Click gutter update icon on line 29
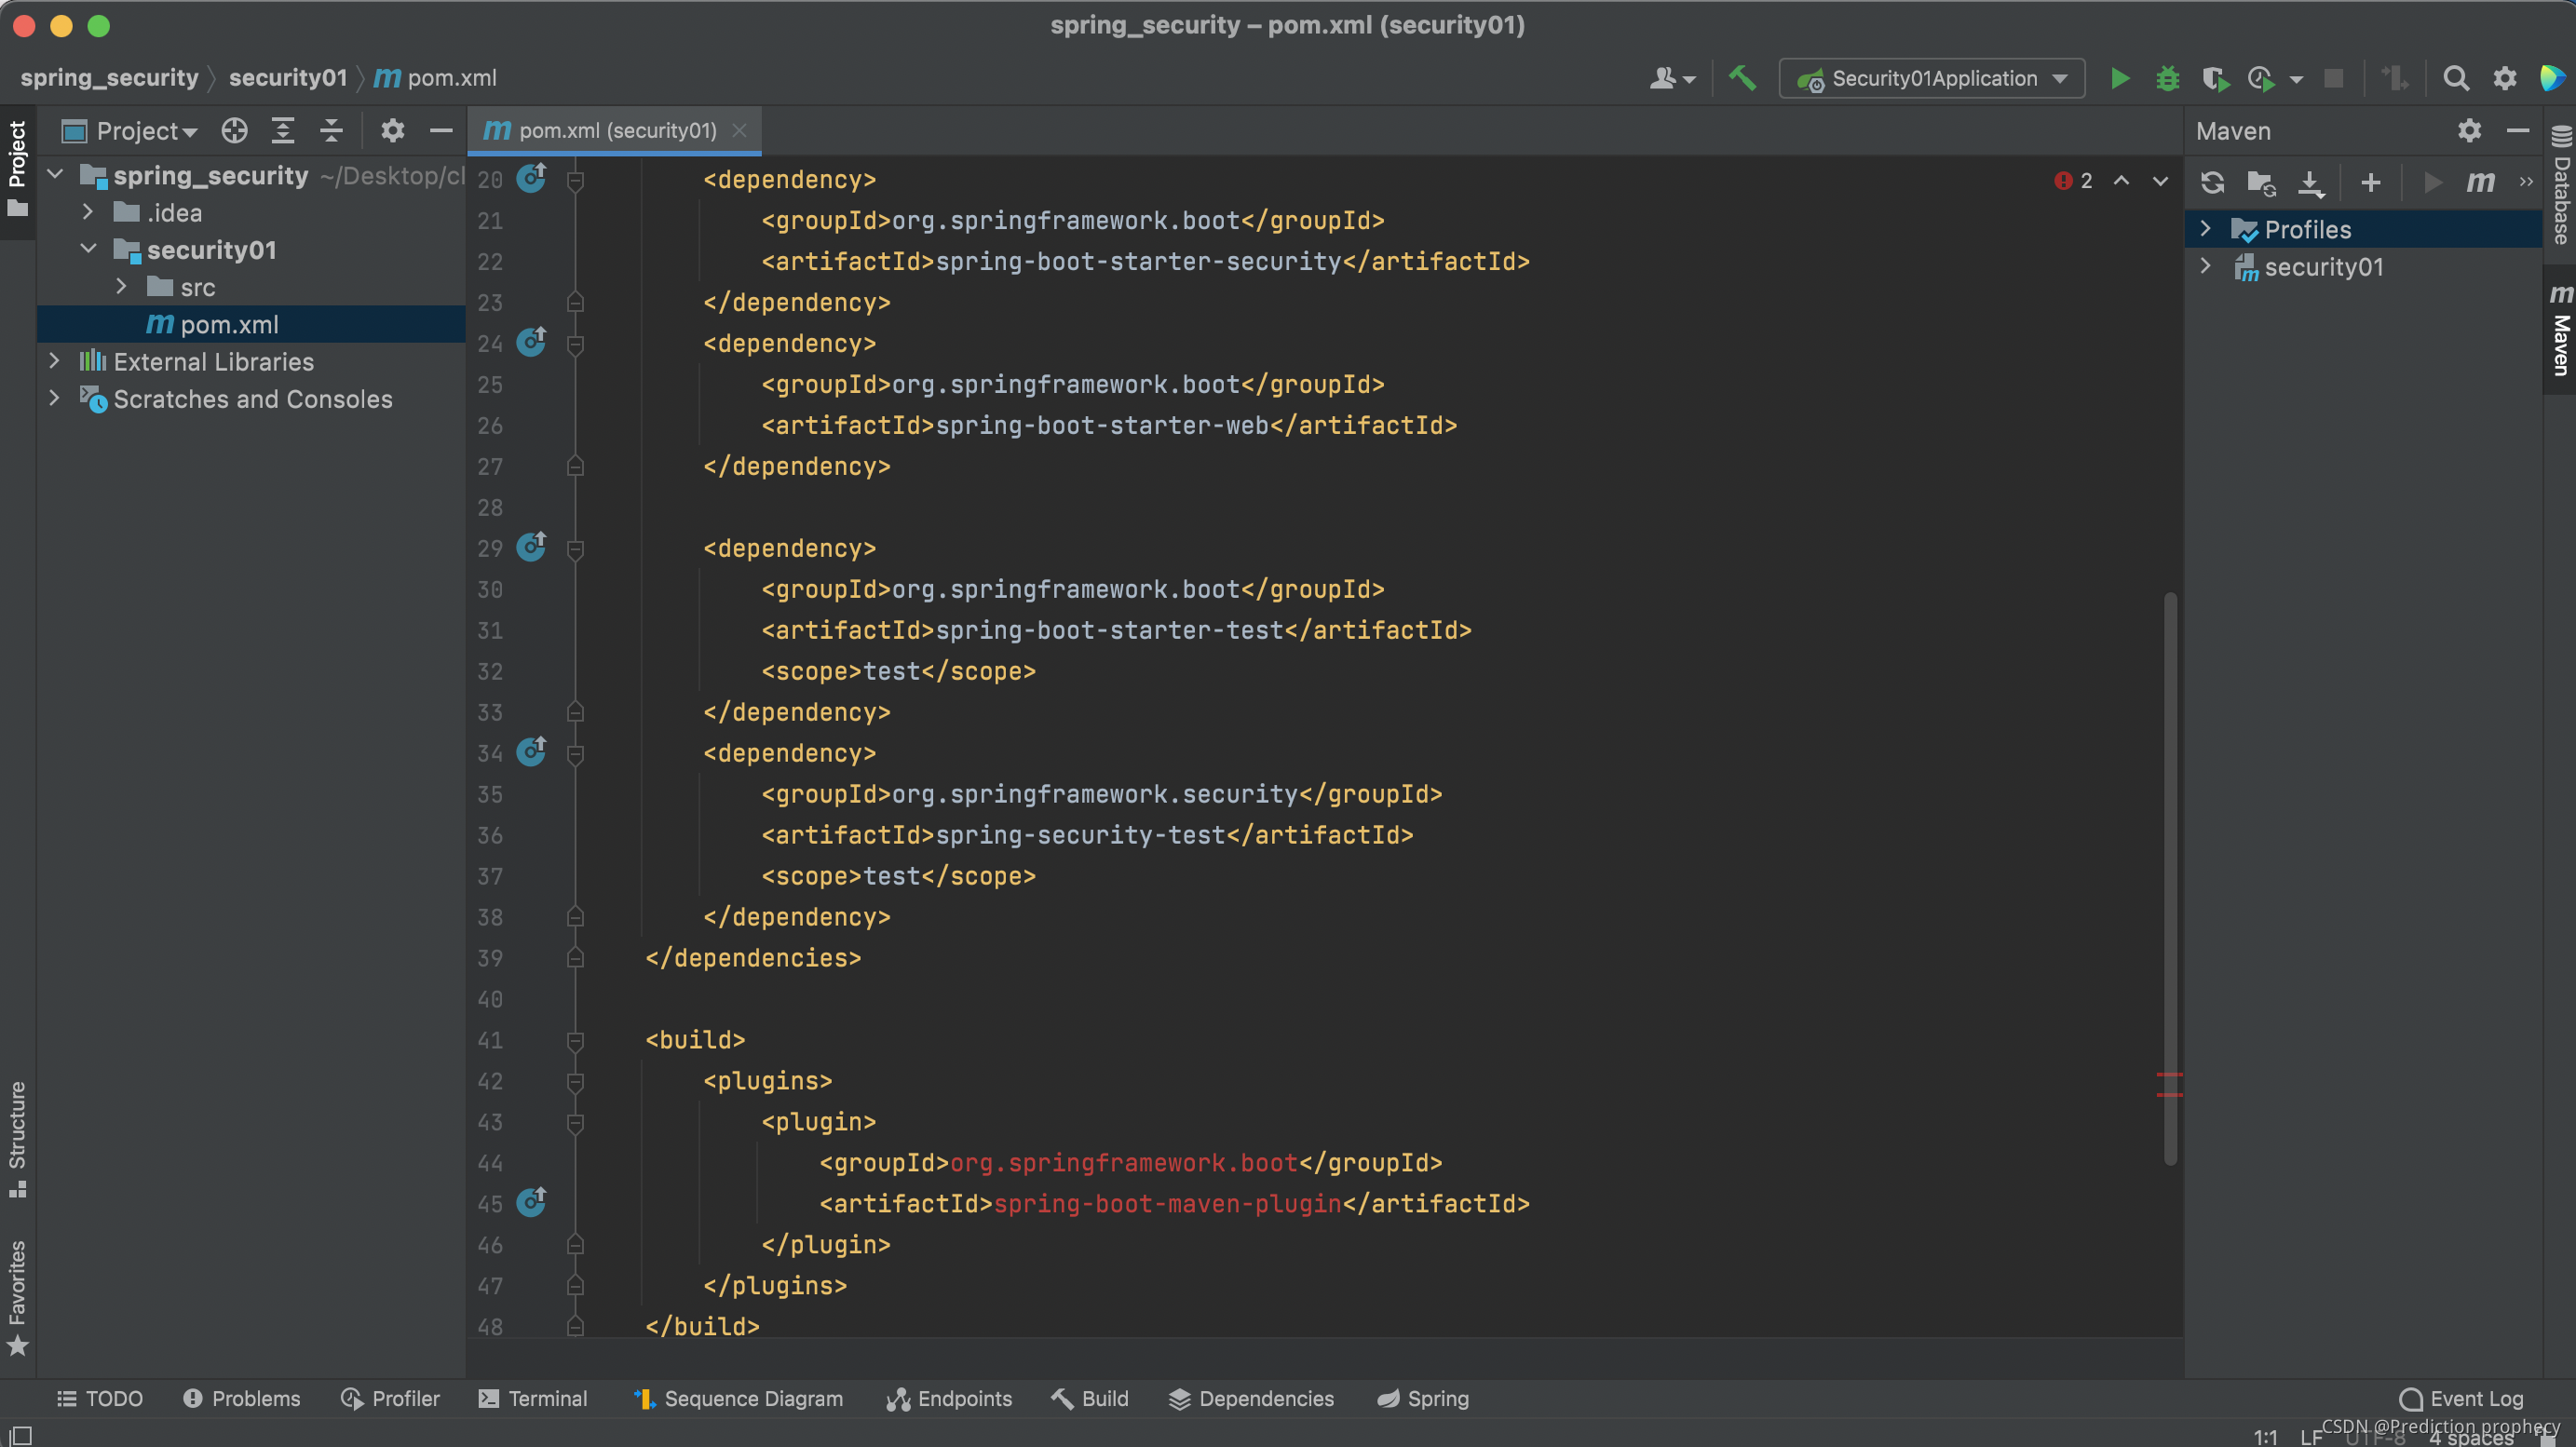Image resolution: width=2576 pixels, height=1447 pixels. 531,546
